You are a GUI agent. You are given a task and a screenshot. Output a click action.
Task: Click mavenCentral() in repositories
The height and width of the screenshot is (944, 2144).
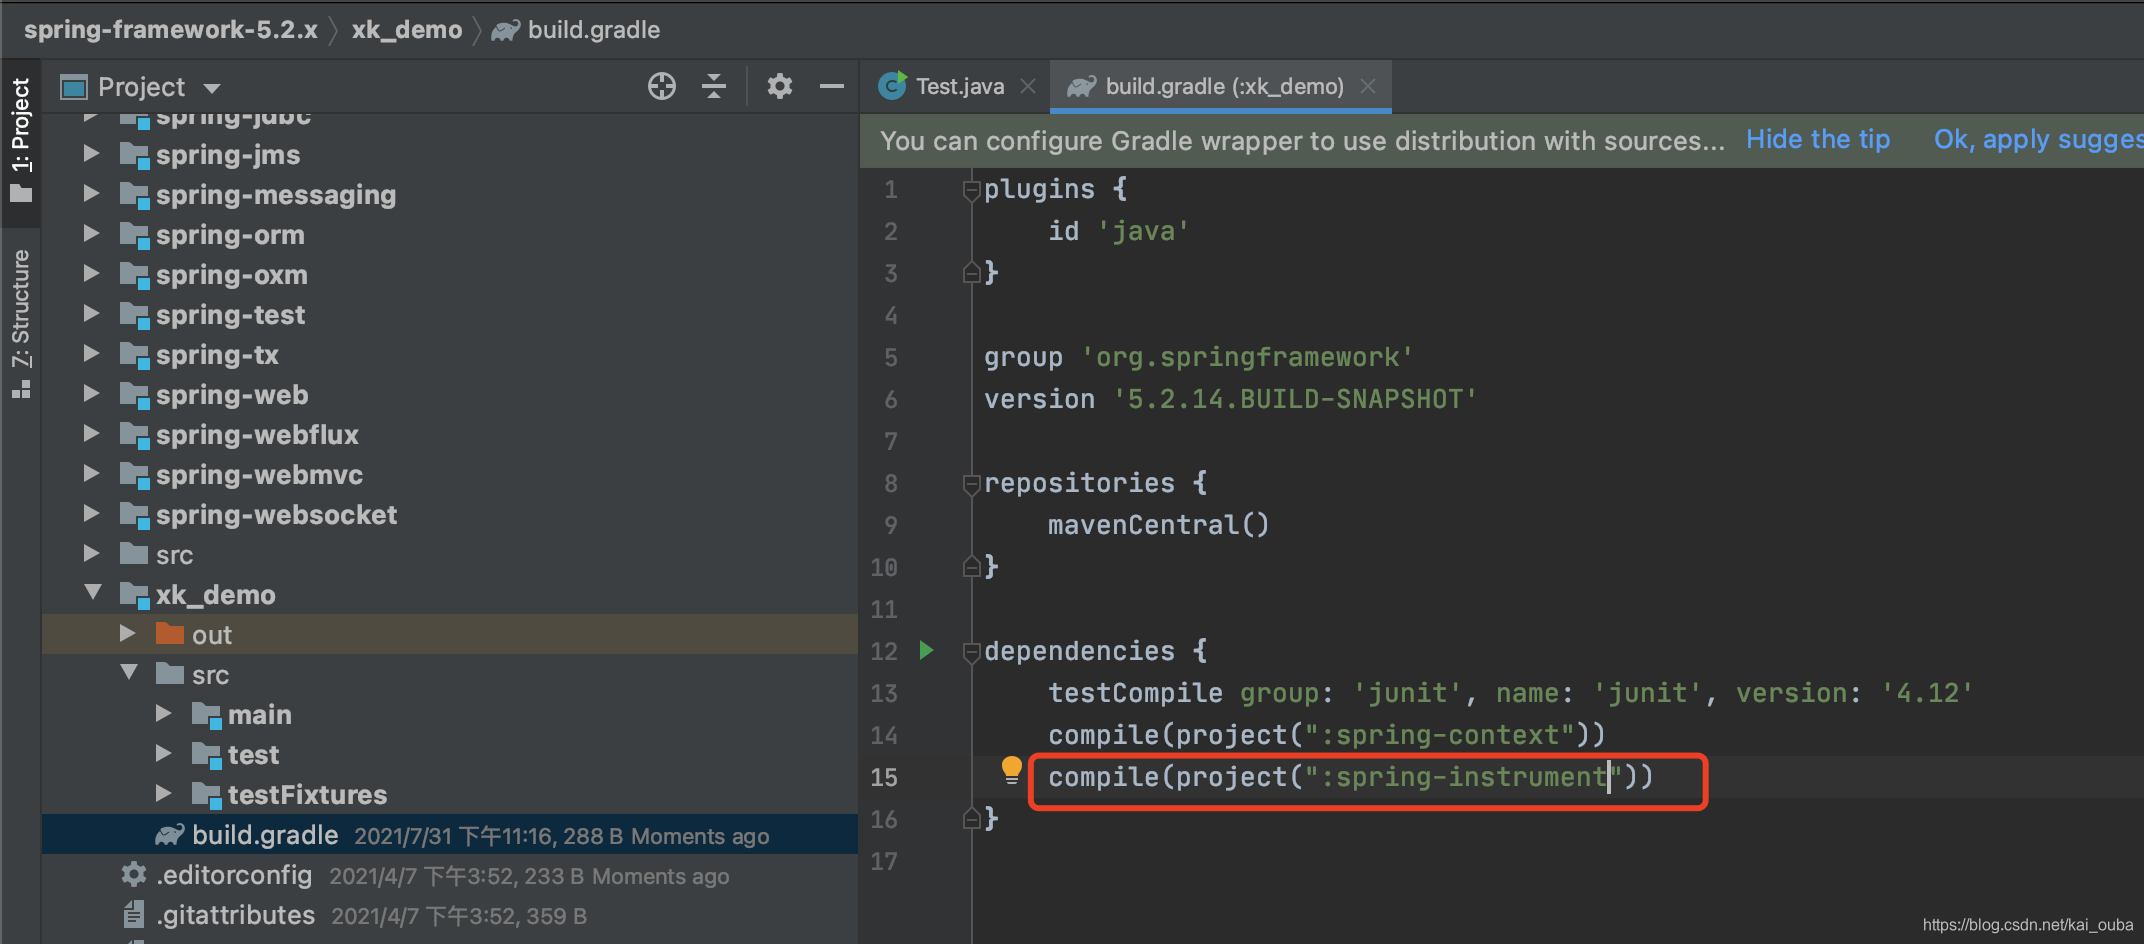(x=1158, y=525)
